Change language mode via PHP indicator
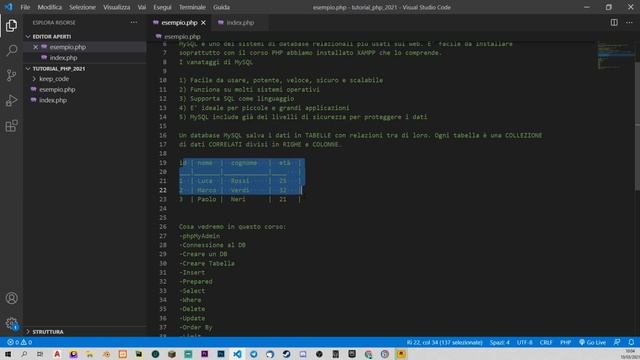The image size is (640, 360). pyautogui.click(x=565, y=342)
